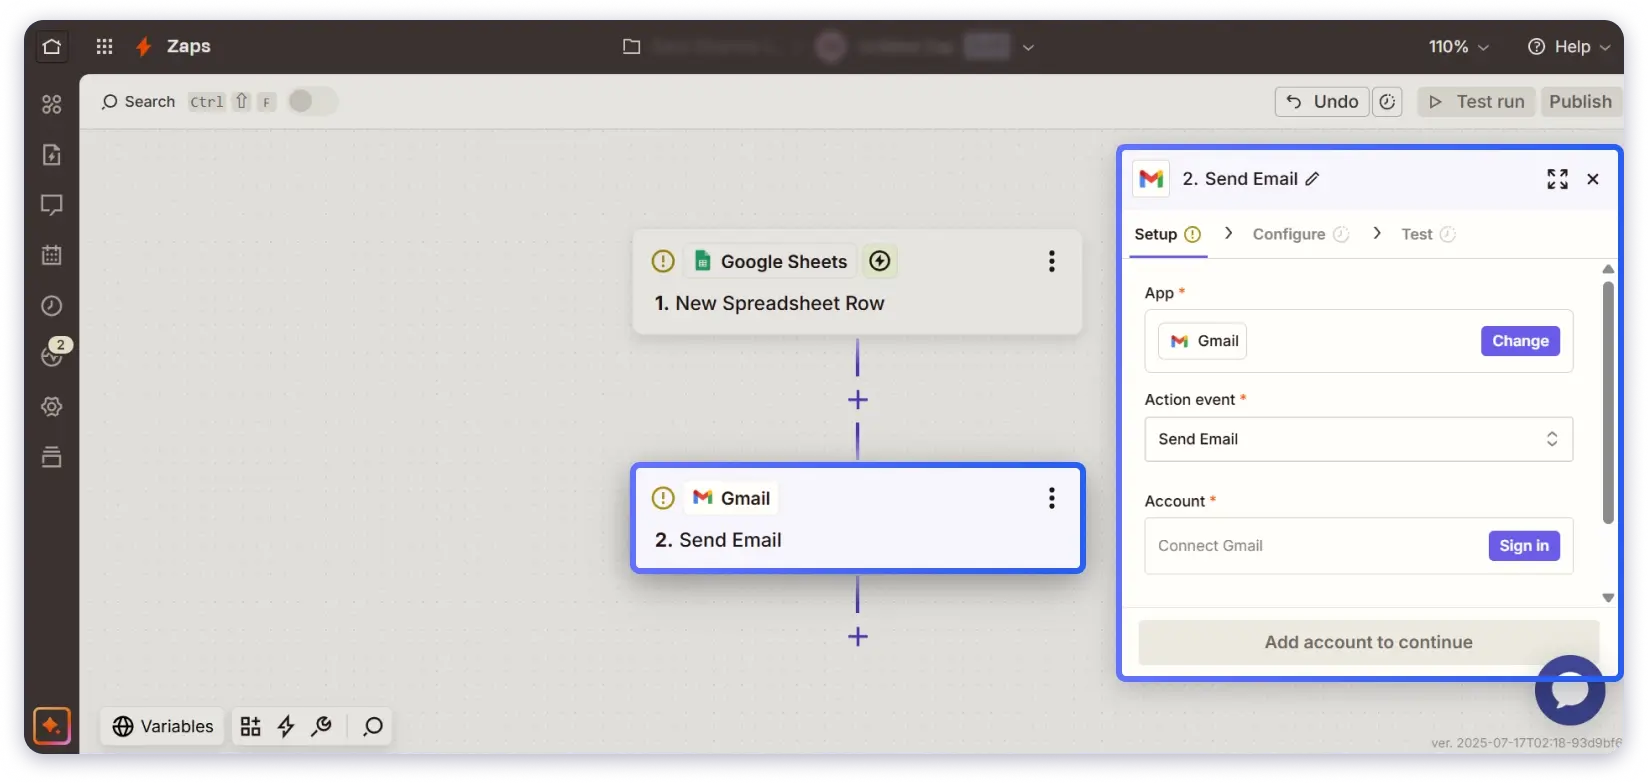Edit step name via pencil icon
1648x783 pixels.
pyautogui.click(x=1313, y=179)
